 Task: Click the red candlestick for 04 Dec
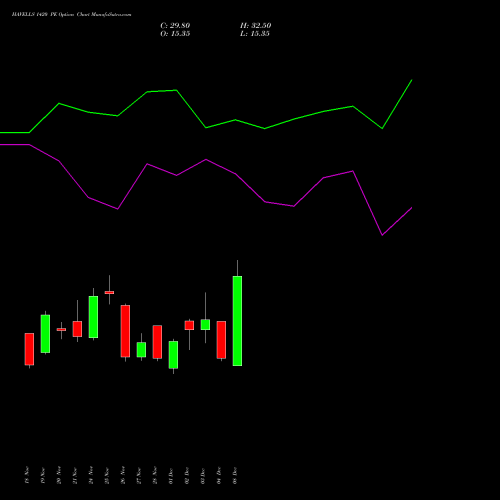pyautogui.click(x=221, y=340)
